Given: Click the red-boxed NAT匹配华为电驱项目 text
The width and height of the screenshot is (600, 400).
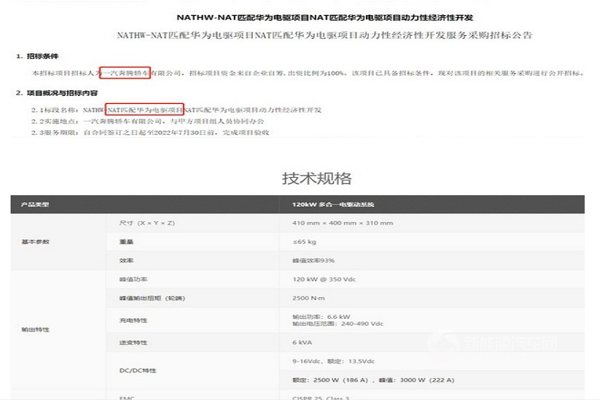Looking at the screenshot, I should (x=144, y=107).
